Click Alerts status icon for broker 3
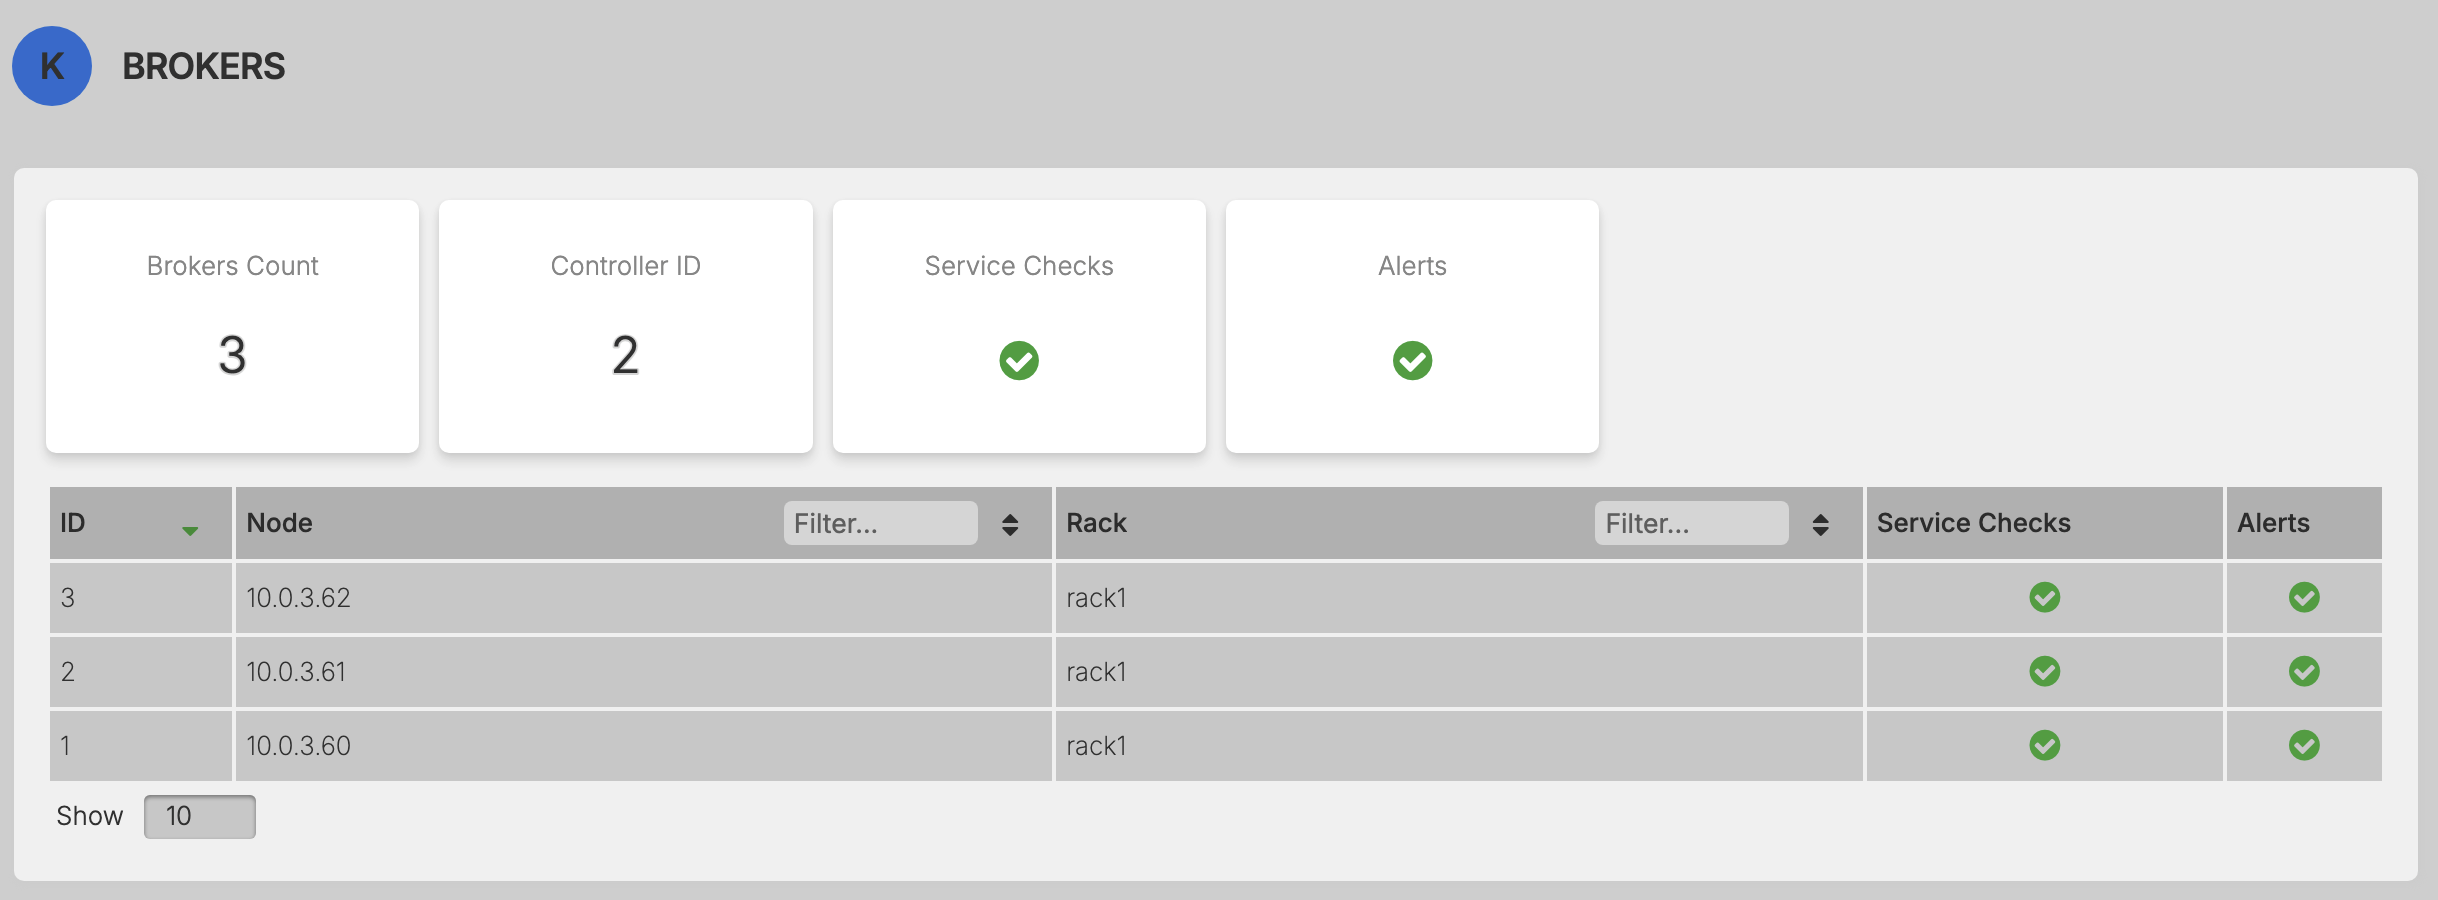The width and height of the screenshot is (2438, 900). (x=2303, y=597)
